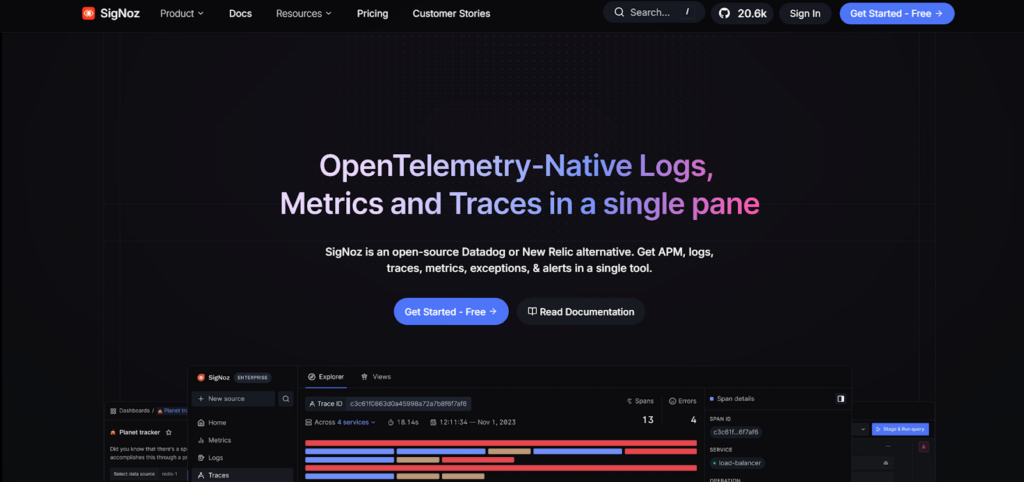Open the 4 services dropdown
1024x482 pixels.
(356, 422)
